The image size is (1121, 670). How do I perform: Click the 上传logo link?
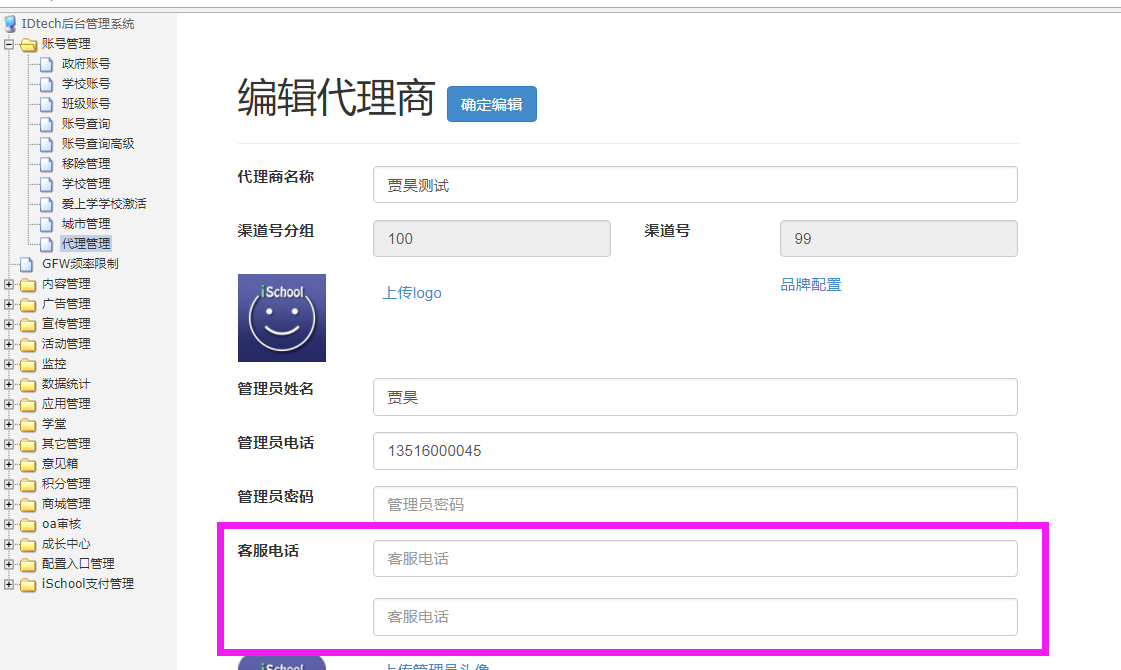pyautogui.click(x=412, y=293)
